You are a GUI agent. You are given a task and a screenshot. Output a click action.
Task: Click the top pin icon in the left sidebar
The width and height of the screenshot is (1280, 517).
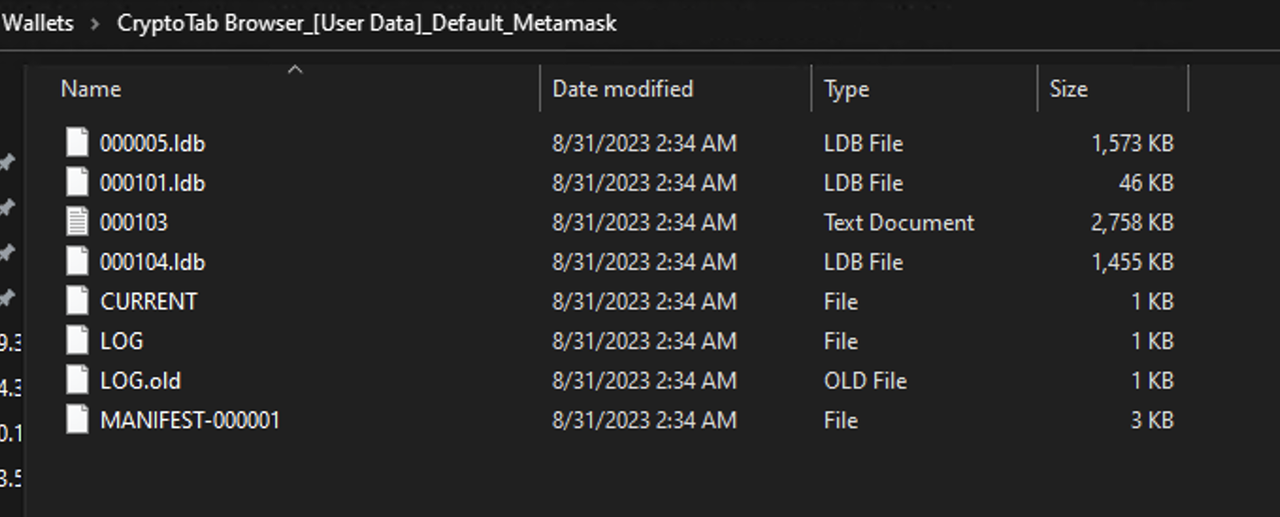pos(7,161)
